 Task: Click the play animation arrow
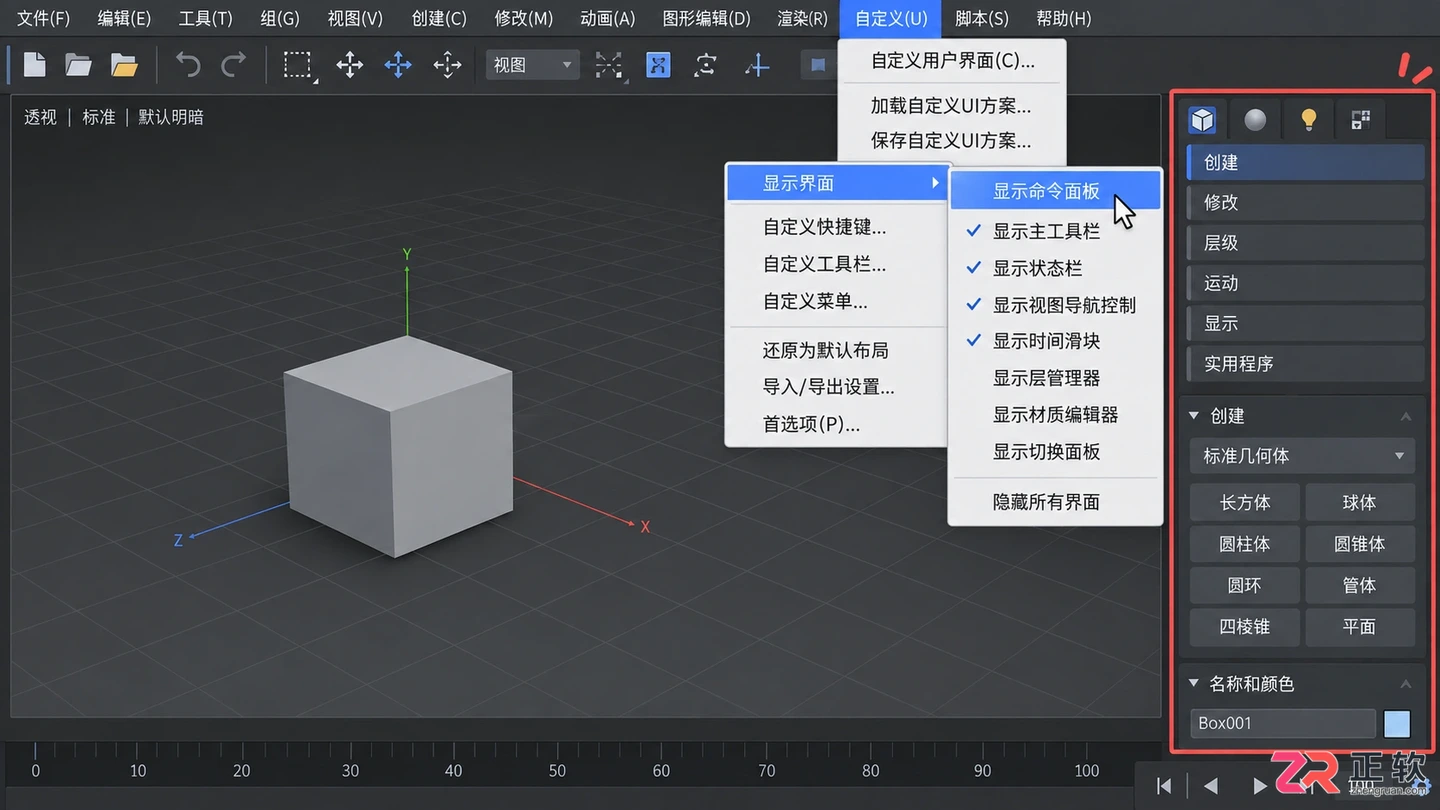[1259, 786]
